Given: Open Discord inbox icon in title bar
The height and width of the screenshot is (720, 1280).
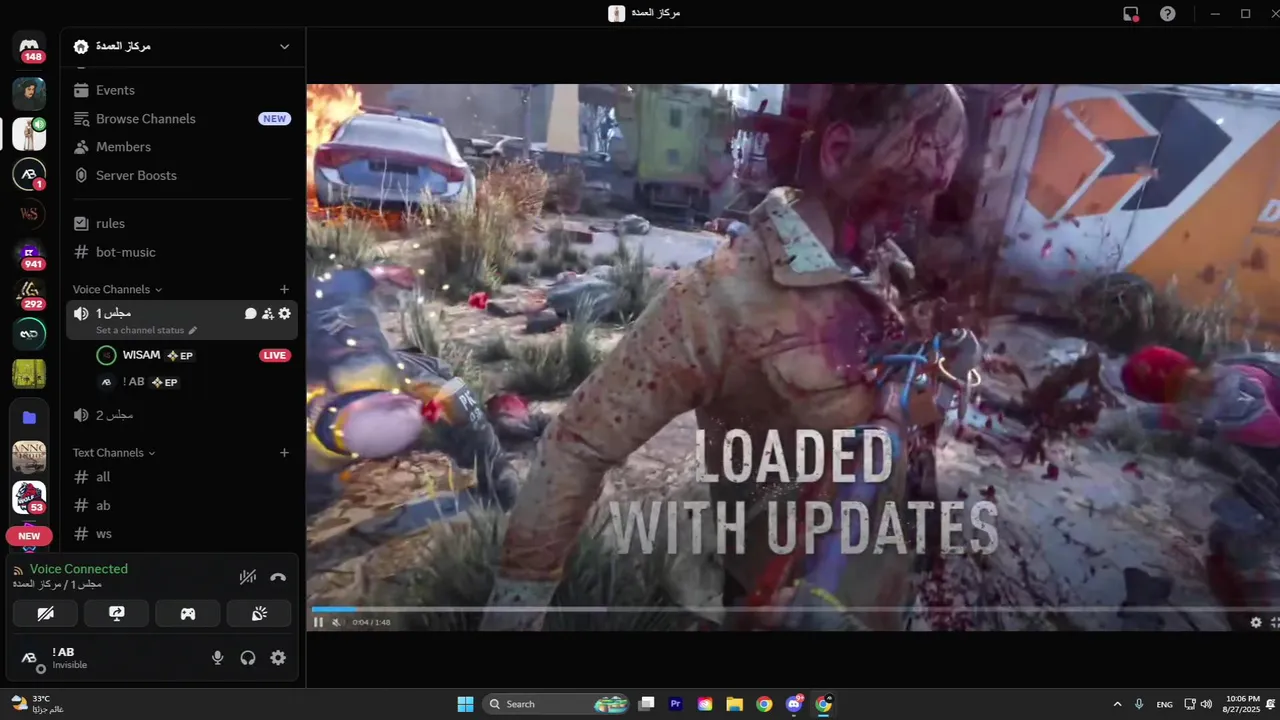Looking at the screenshot, I should point(1131,14).
